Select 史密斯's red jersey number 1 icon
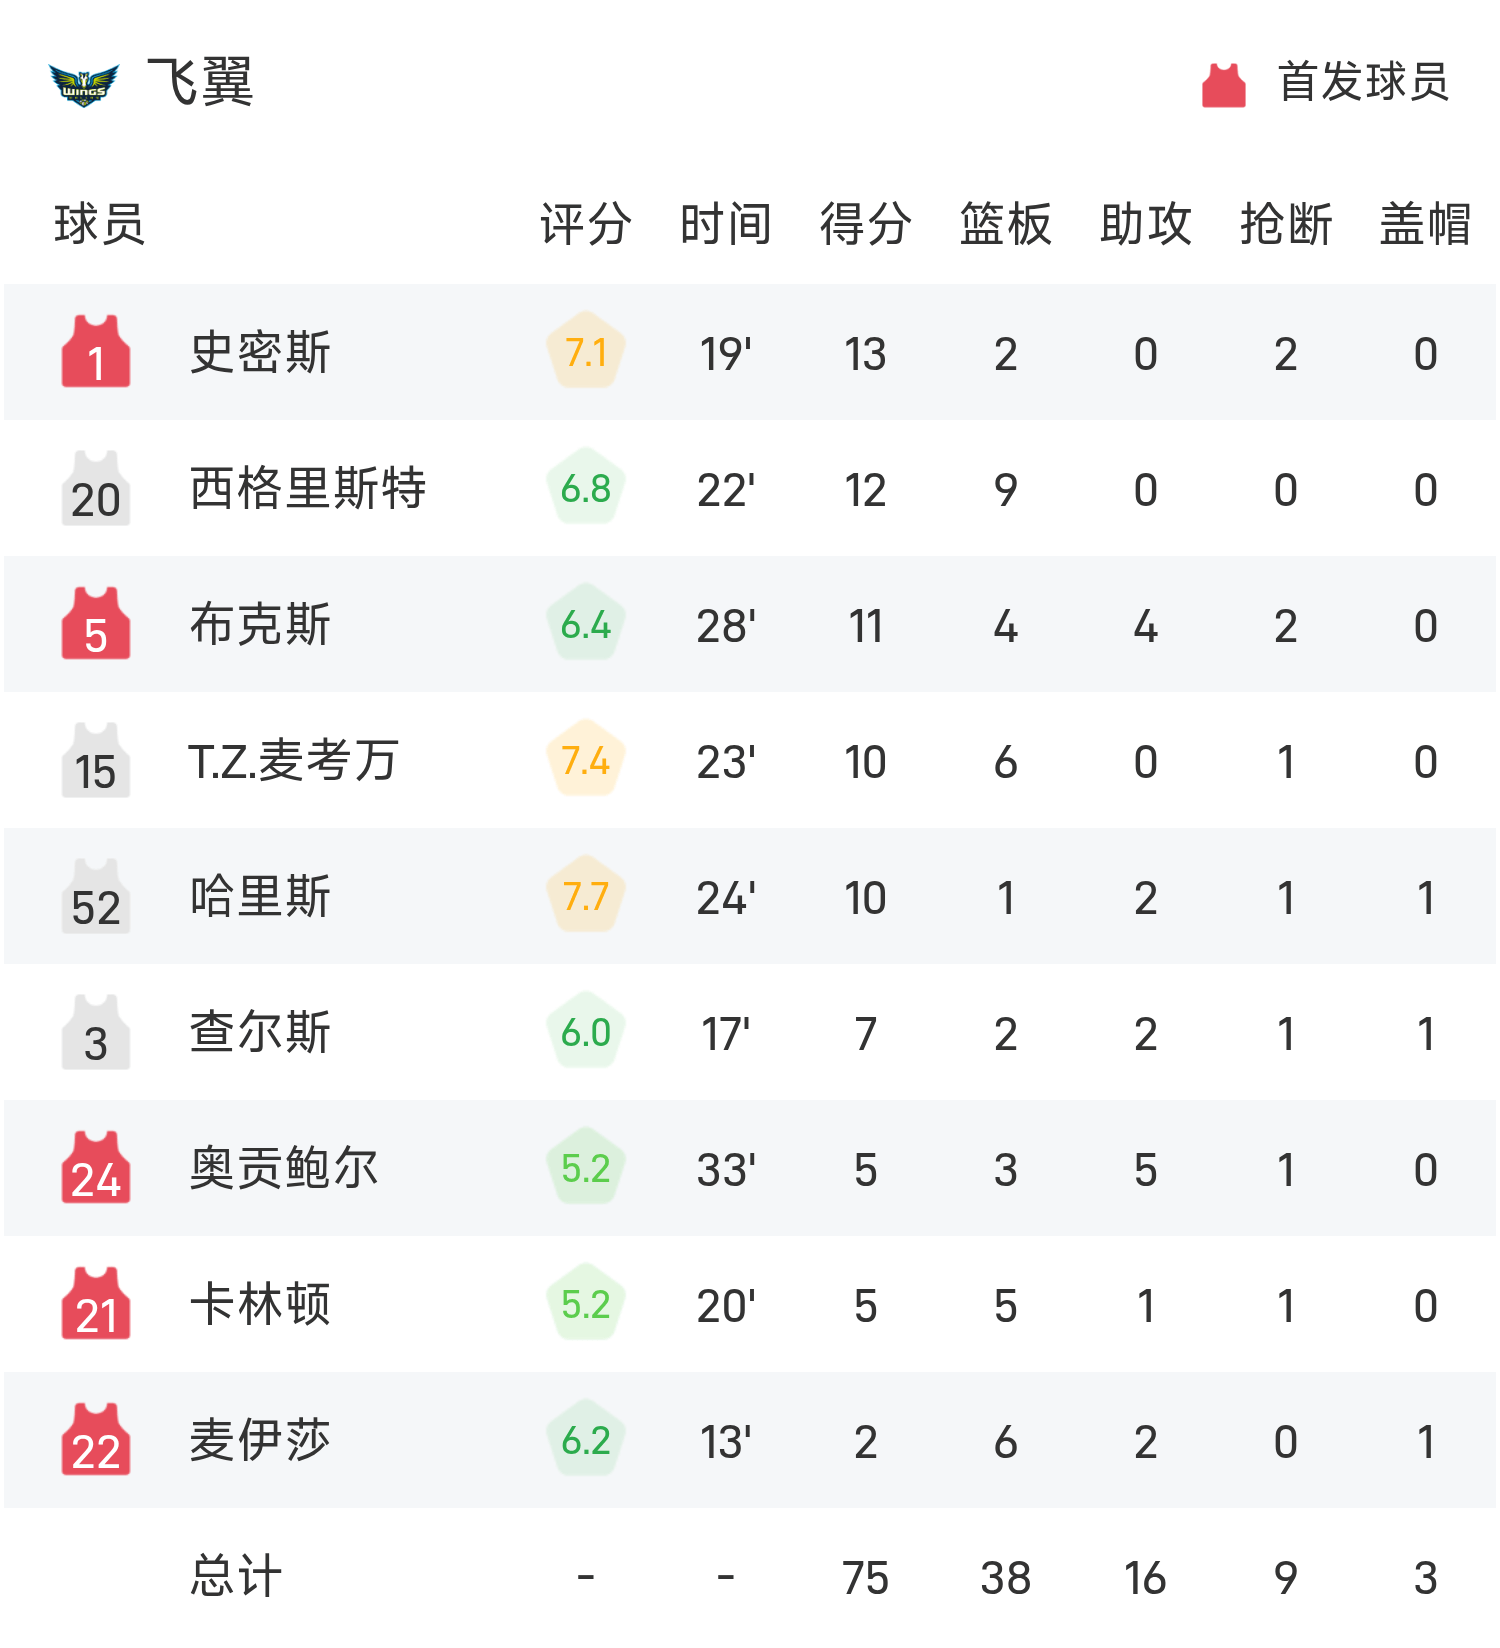Screen dimensions: 1500x1648 (x=95, y=352)
